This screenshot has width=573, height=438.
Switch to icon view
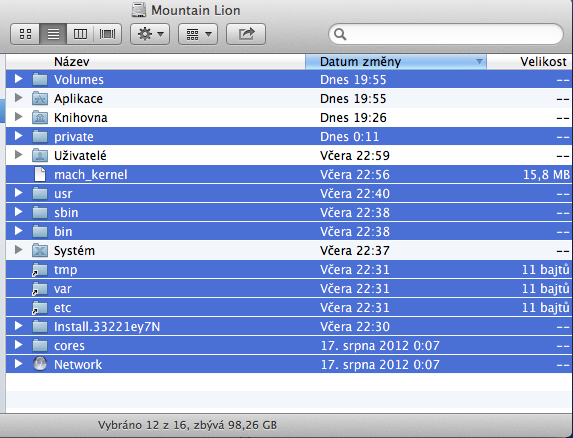pos(25,34)
